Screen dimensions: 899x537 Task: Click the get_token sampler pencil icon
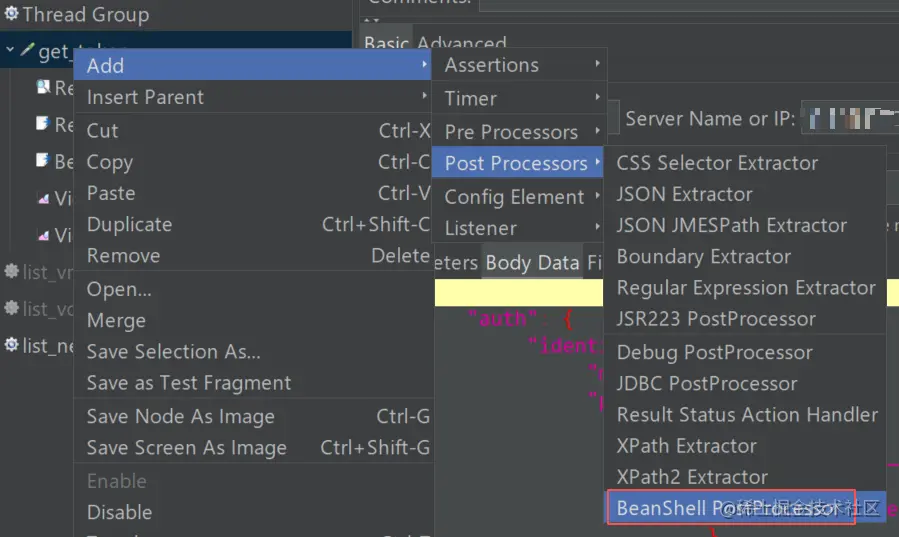tap(26, 50)
